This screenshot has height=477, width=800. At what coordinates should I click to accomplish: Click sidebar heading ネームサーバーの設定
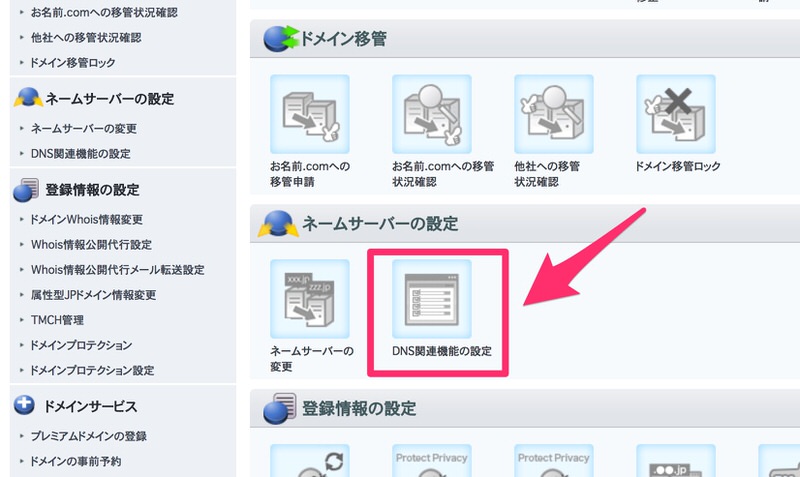[110, 98]
